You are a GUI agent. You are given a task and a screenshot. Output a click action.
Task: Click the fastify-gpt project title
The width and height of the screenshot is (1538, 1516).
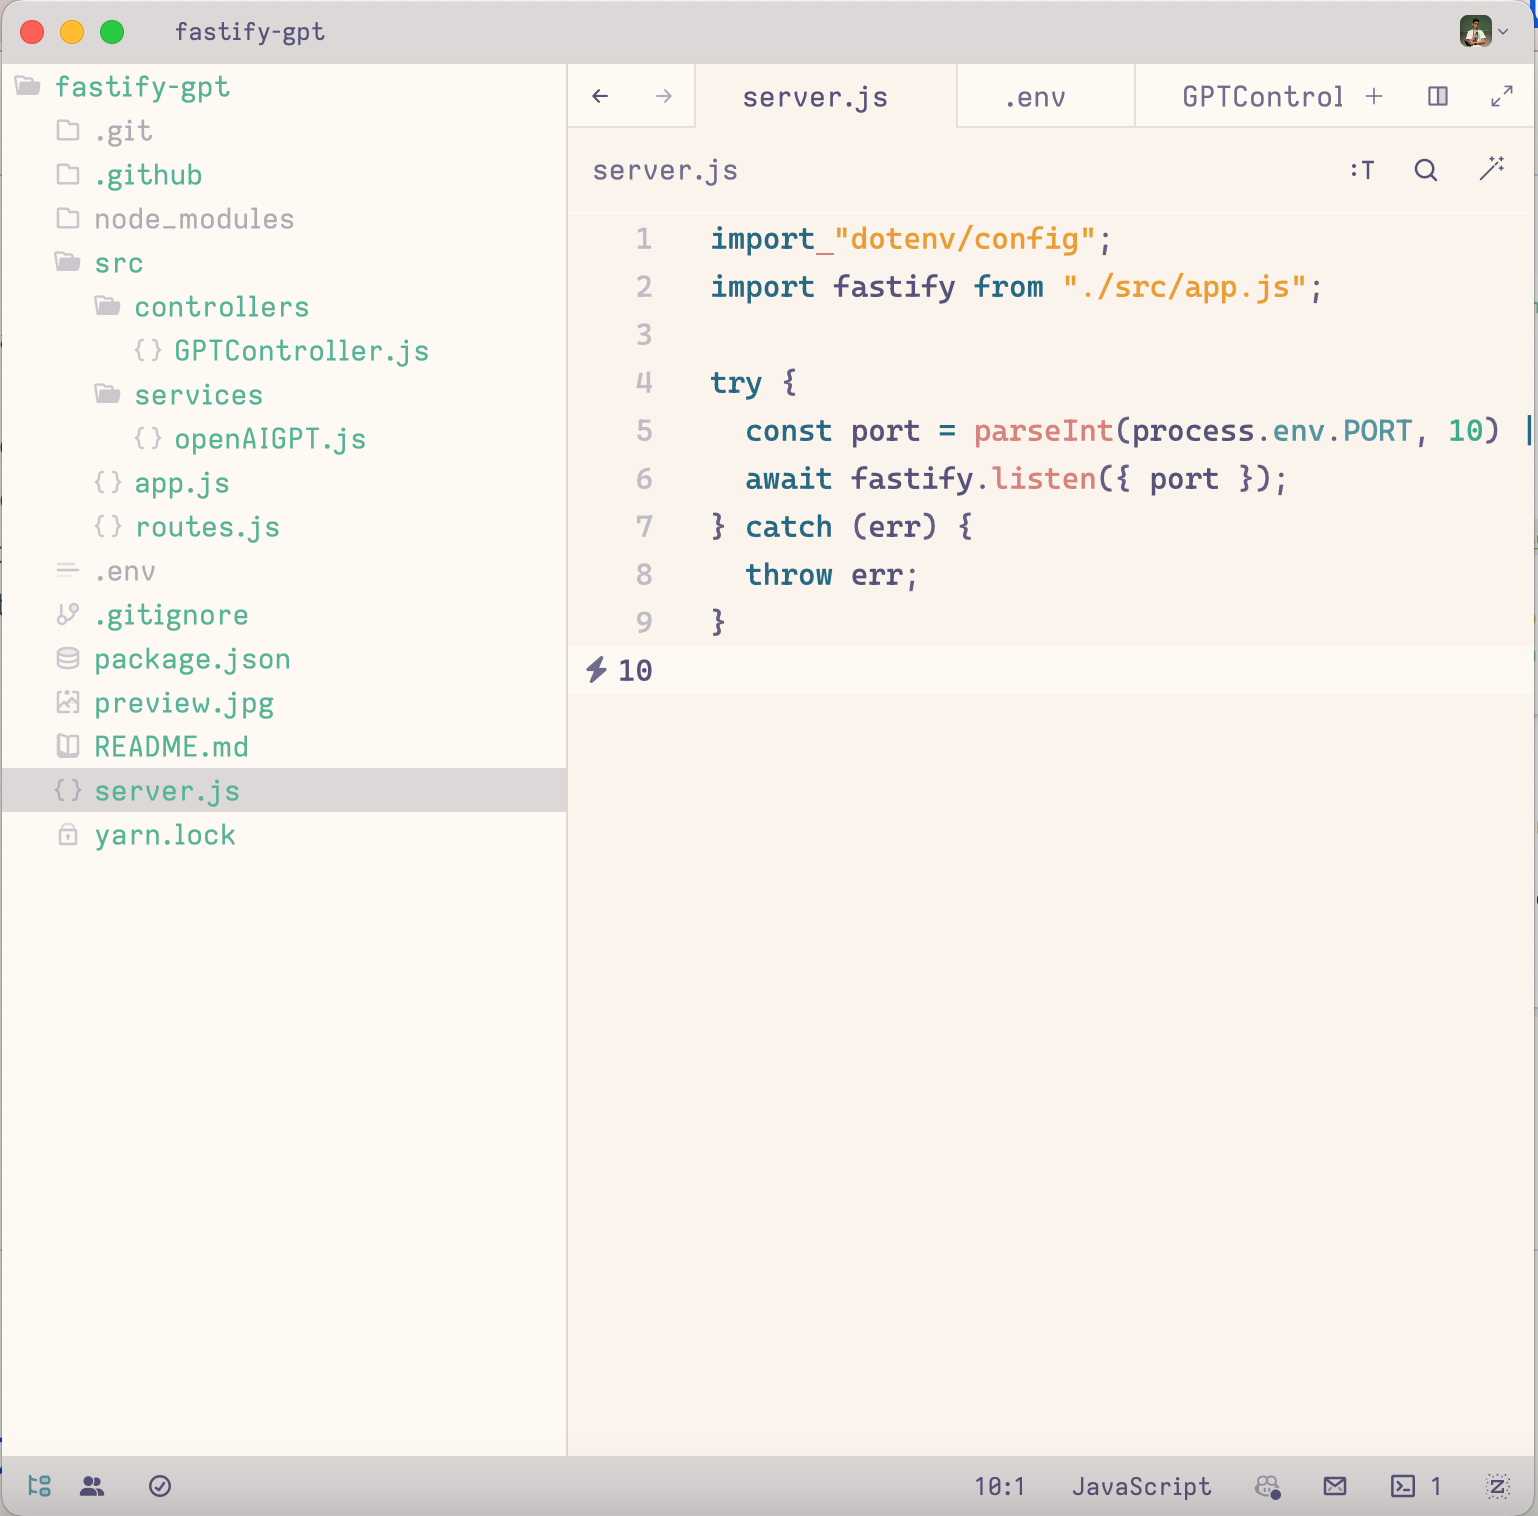tap(250, 31)
